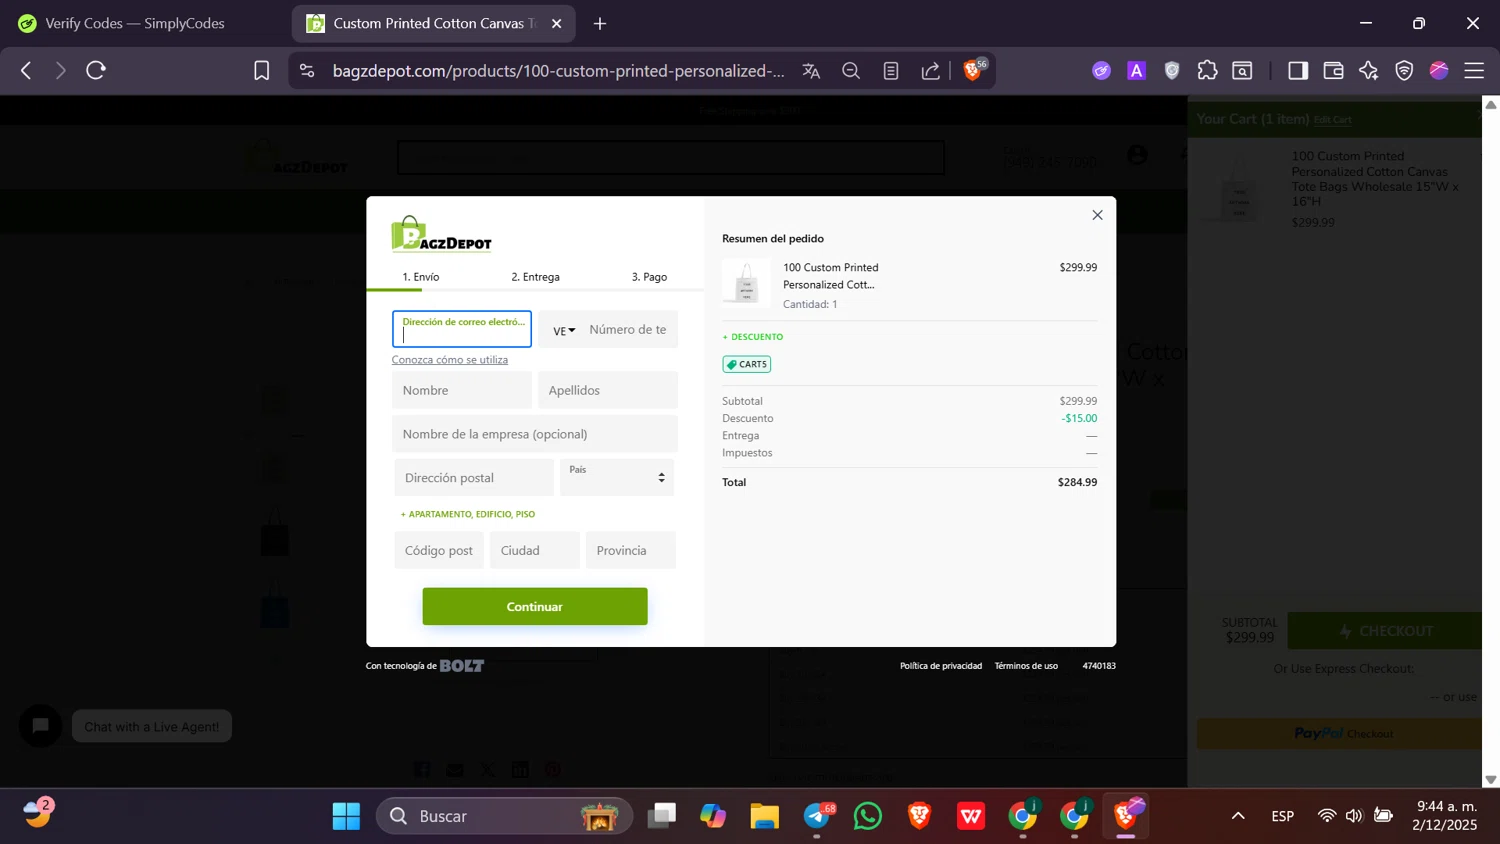This screenshot has width=1500, height=844.
Task: Click the Código postal field
Action: click(439, 550)
